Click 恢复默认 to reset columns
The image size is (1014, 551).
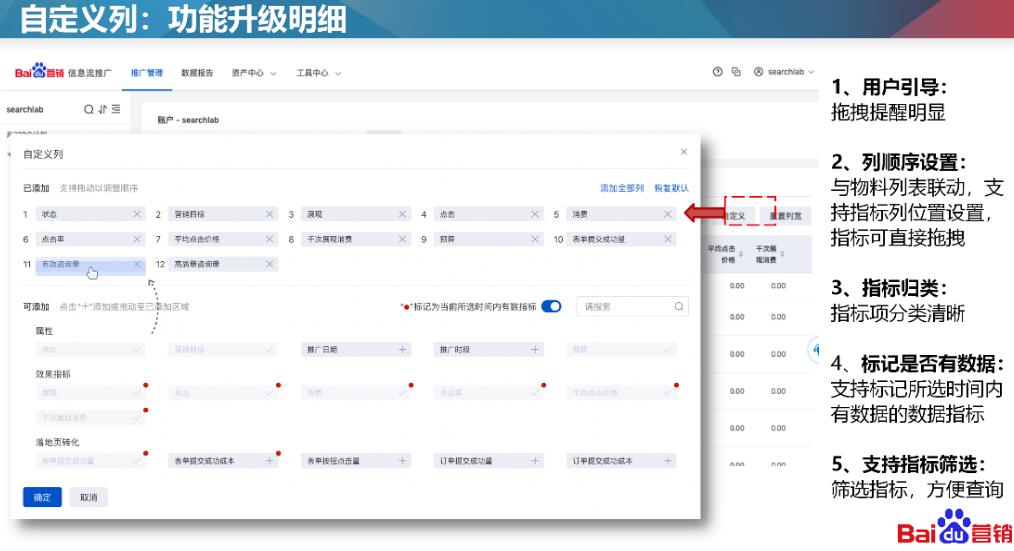pos(671,188)
